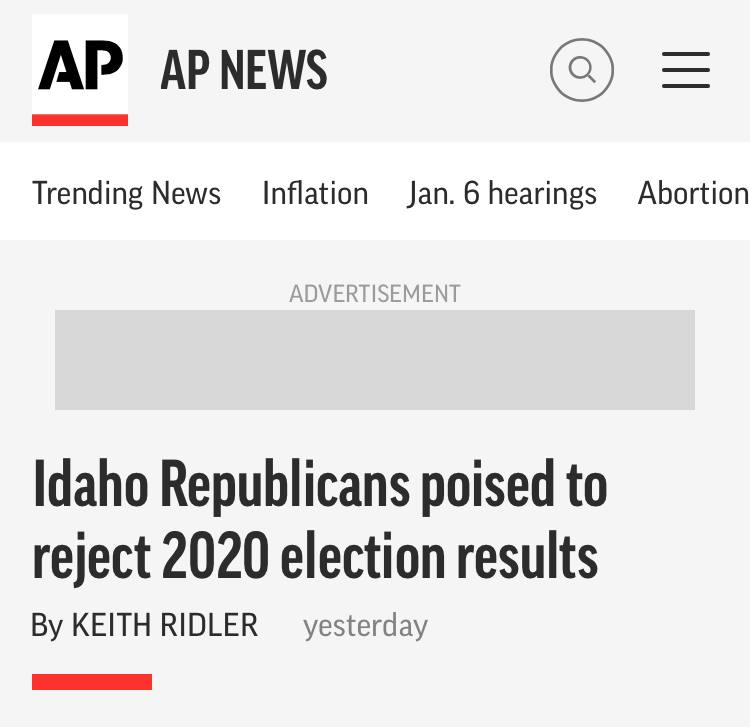Open the Jan. 6 hearings topic
750x727 pixels.
[x=502, y=192]
